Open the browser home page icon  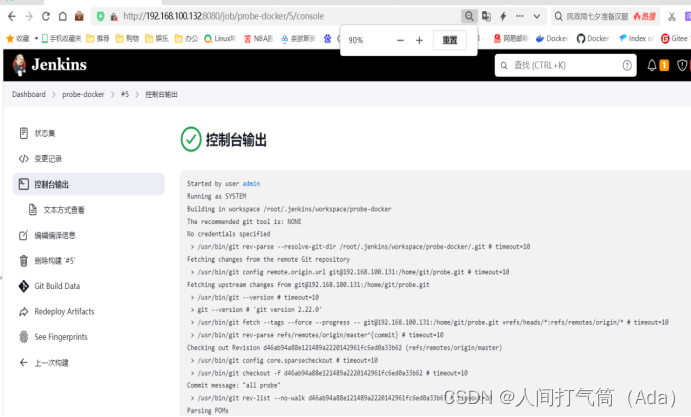(x=63, y=16)
